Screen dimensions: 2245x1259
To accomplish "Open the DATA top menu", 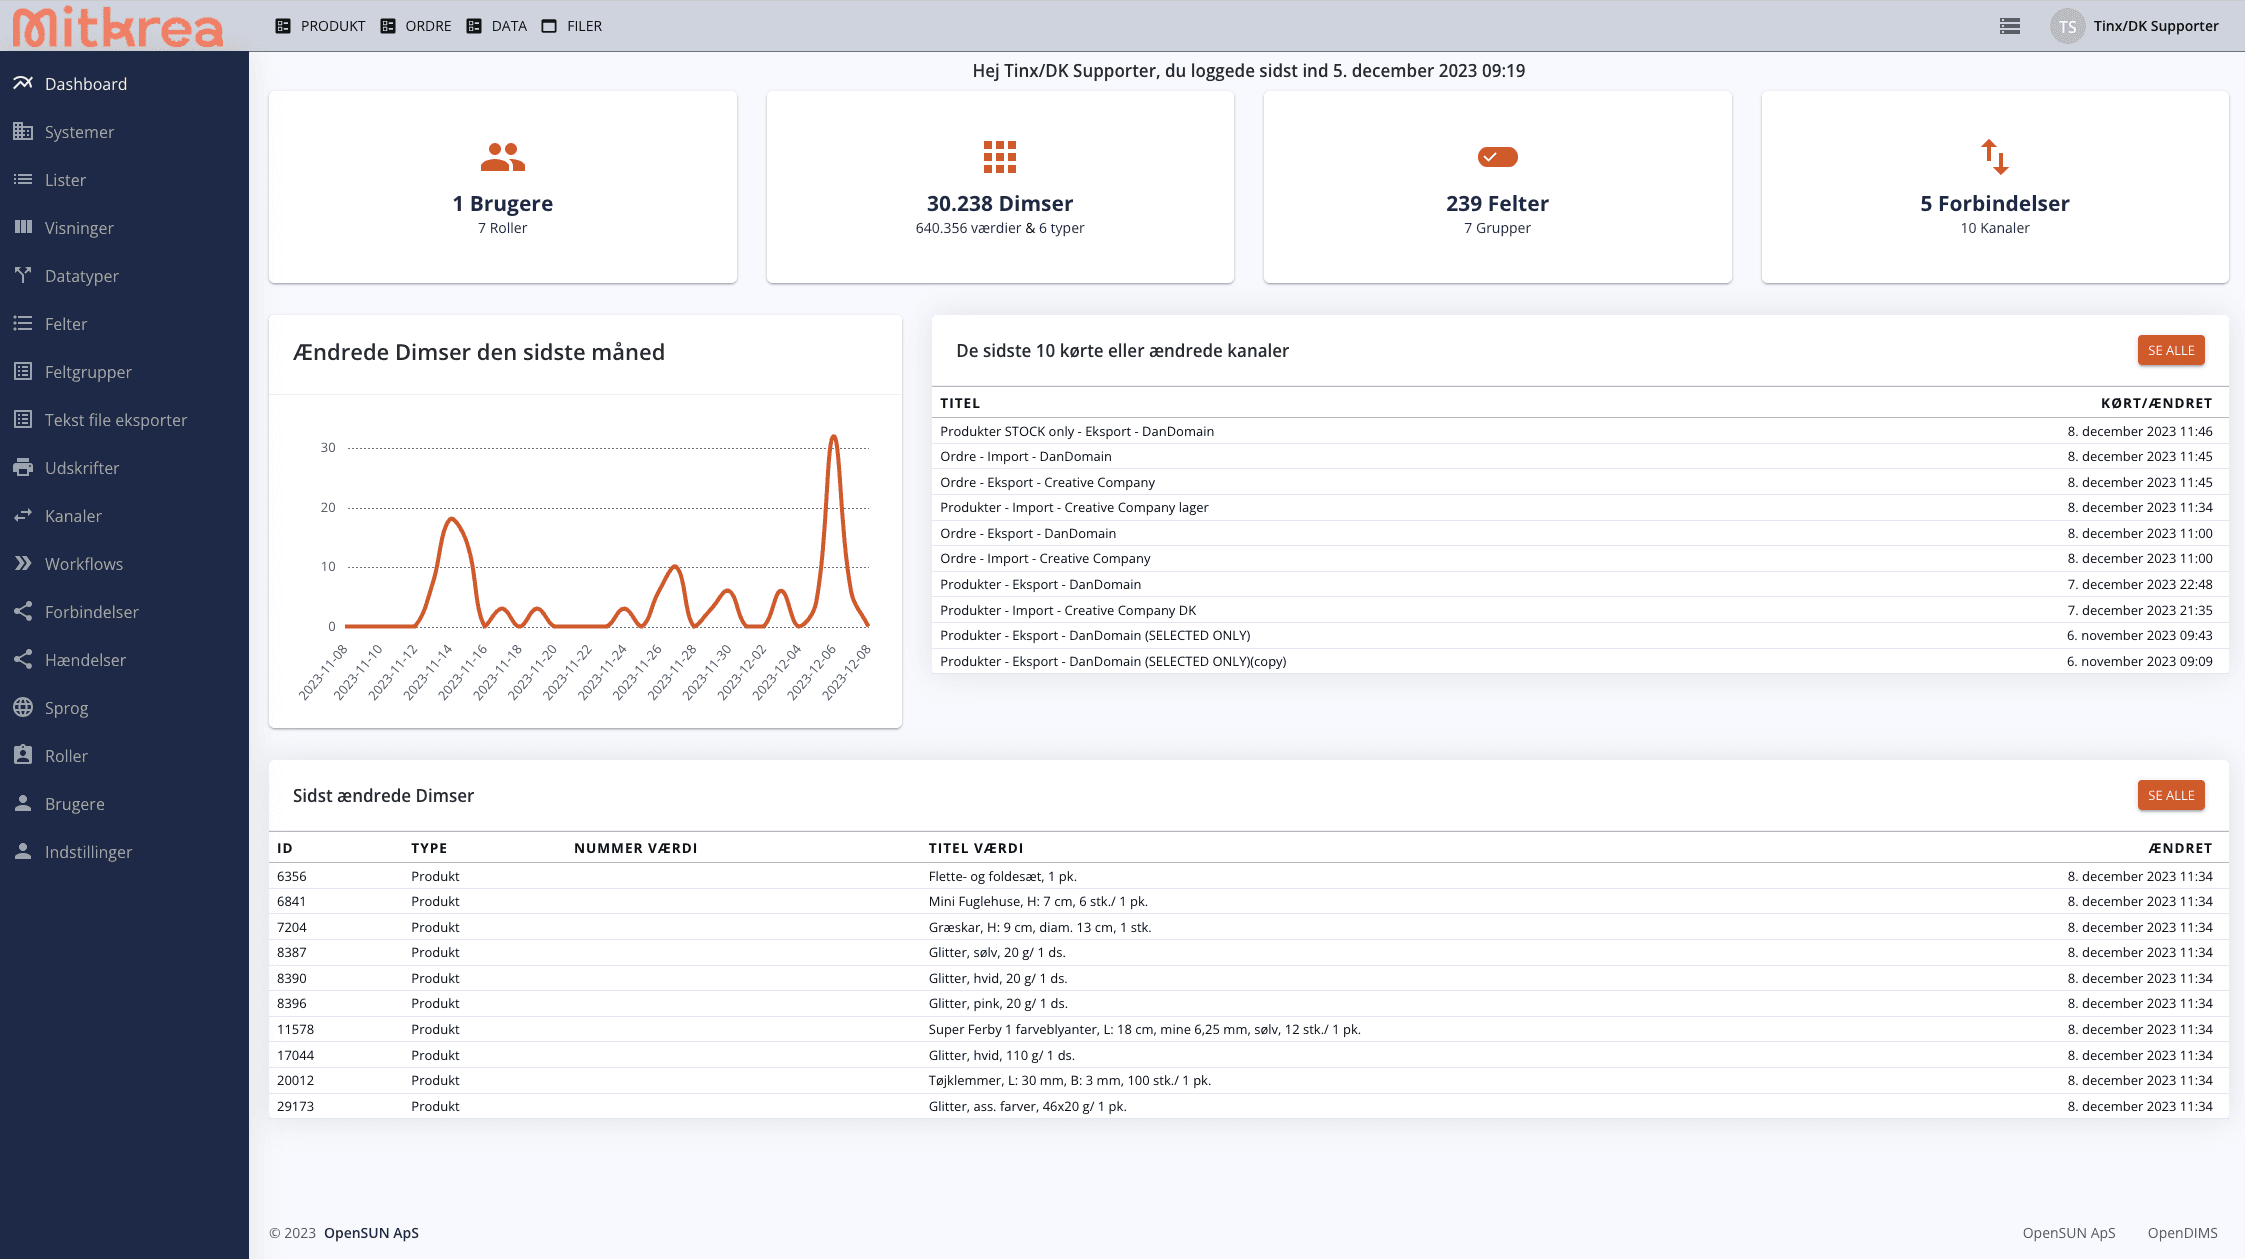I will [x=497, y=26].
